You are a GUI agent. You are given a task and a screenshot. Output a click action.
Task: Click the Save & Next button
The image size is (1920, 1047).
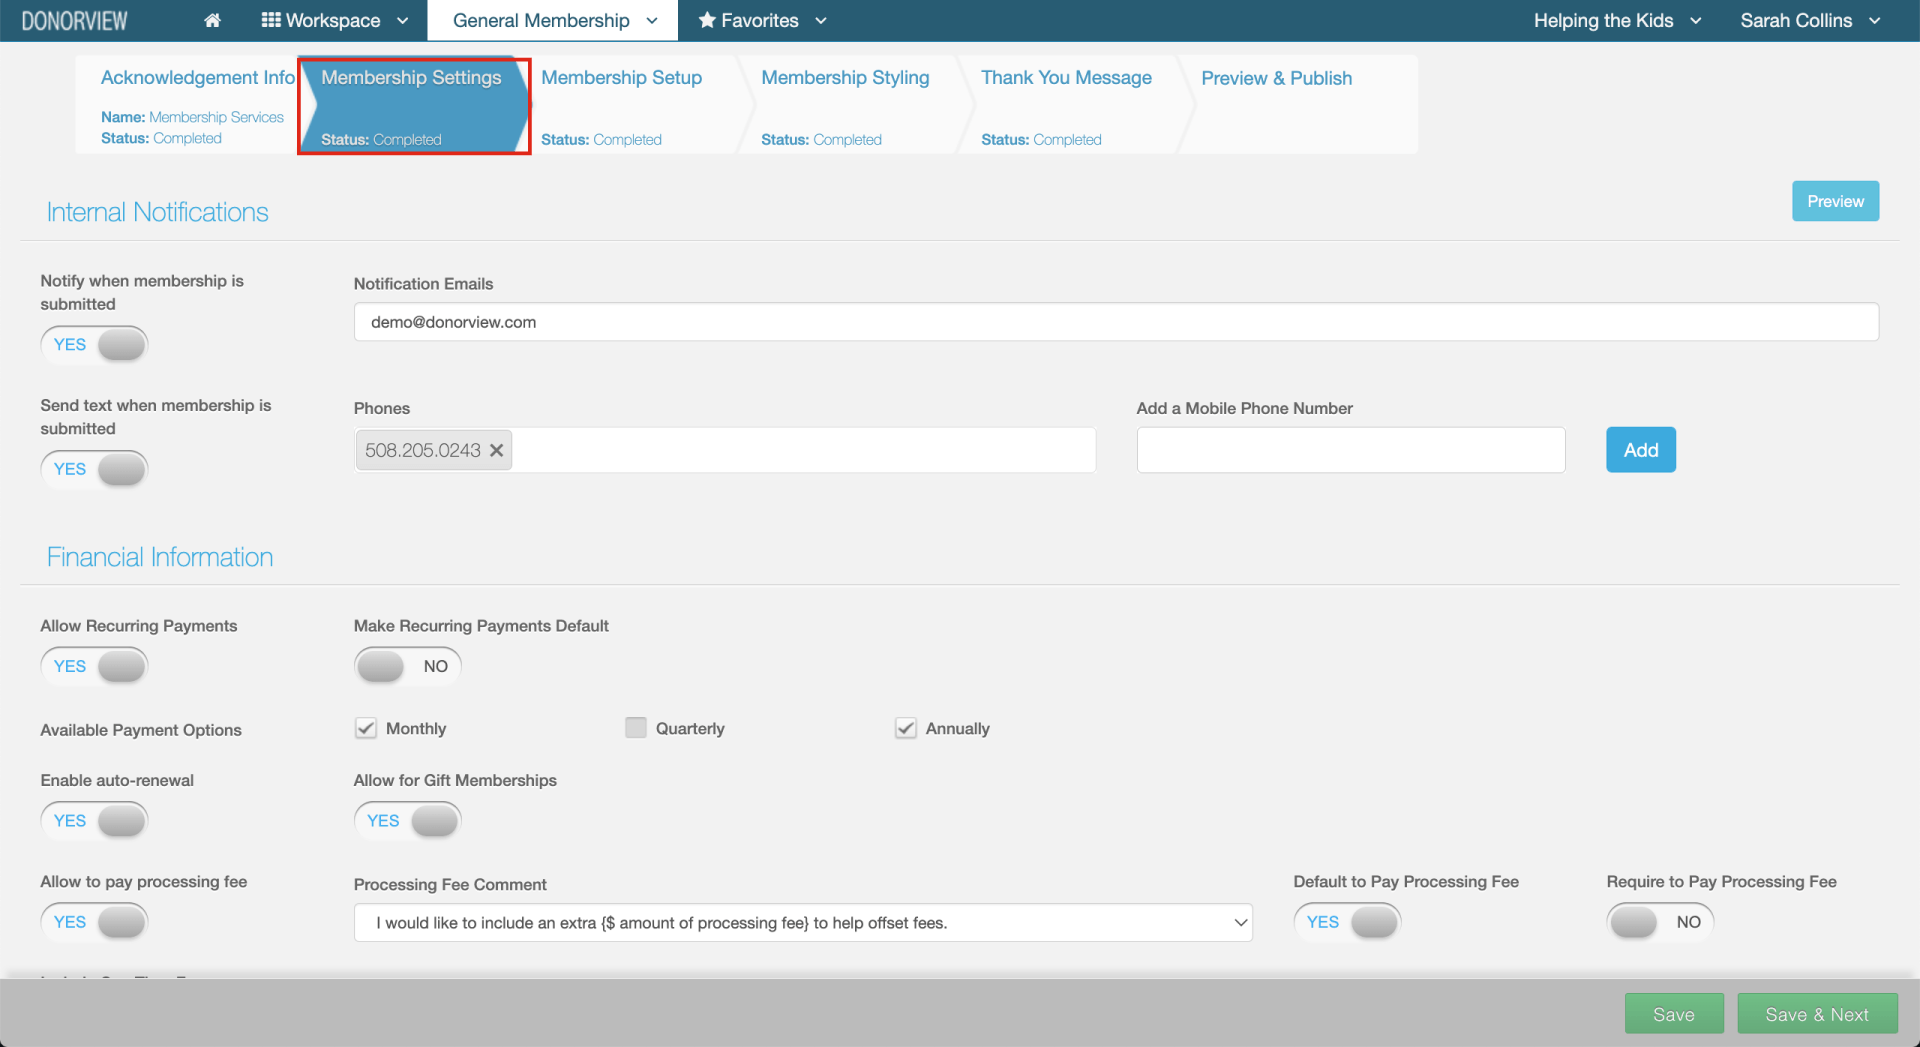(1816, 1014)
